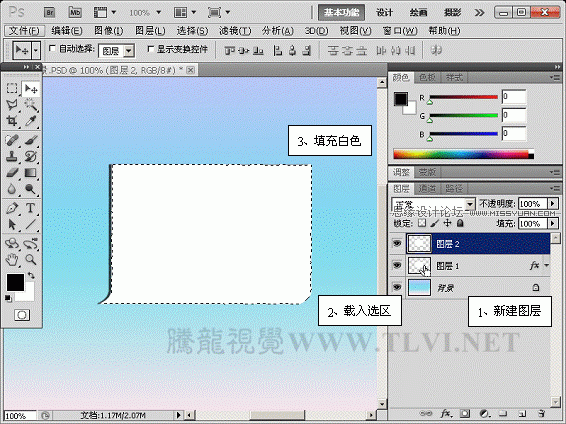Switch to the 通道 tab
The height and width of the screenshot is (424, 566).
(427, 188)
